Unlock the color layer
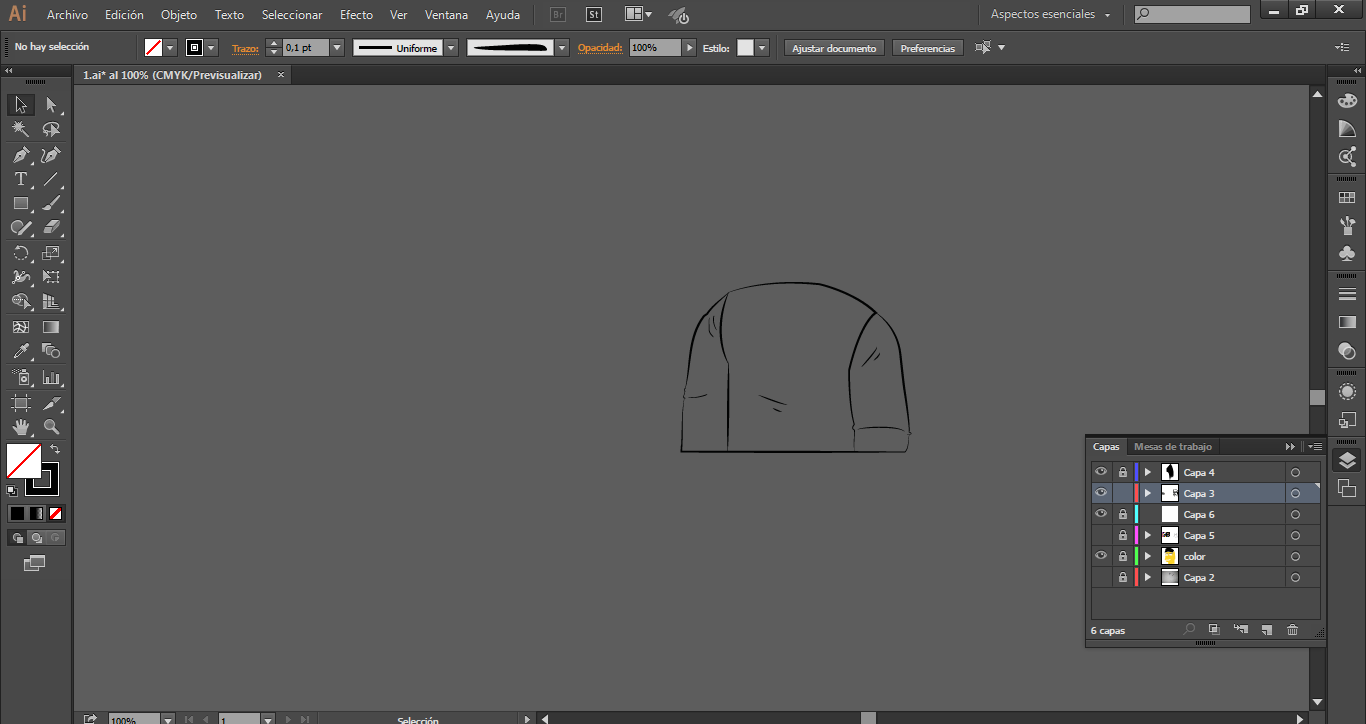The image size is (1366, 724). (x=1122, y=557)
